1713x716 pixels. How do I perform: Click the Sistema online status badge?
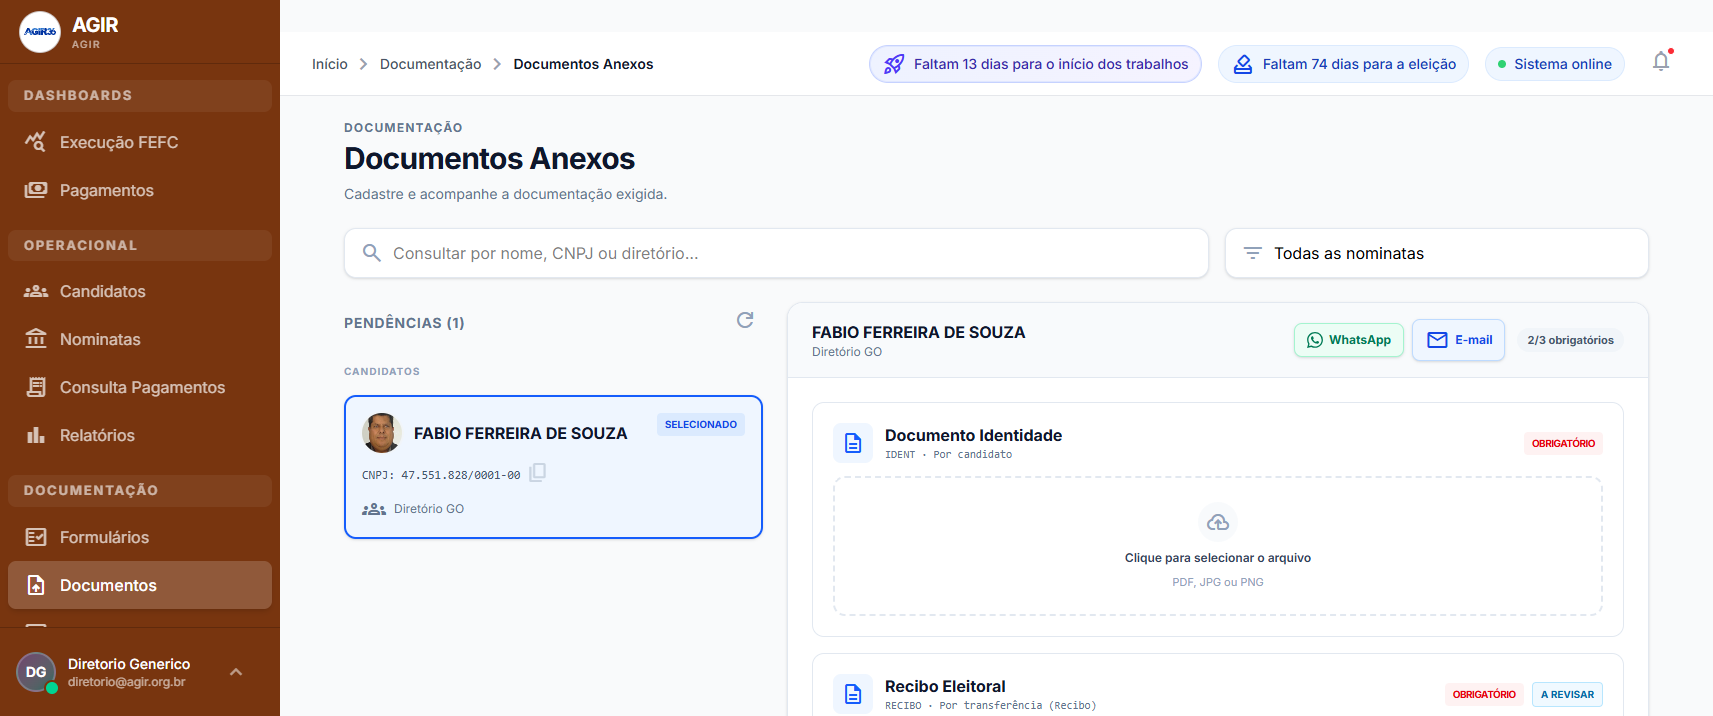[1554, 64]
